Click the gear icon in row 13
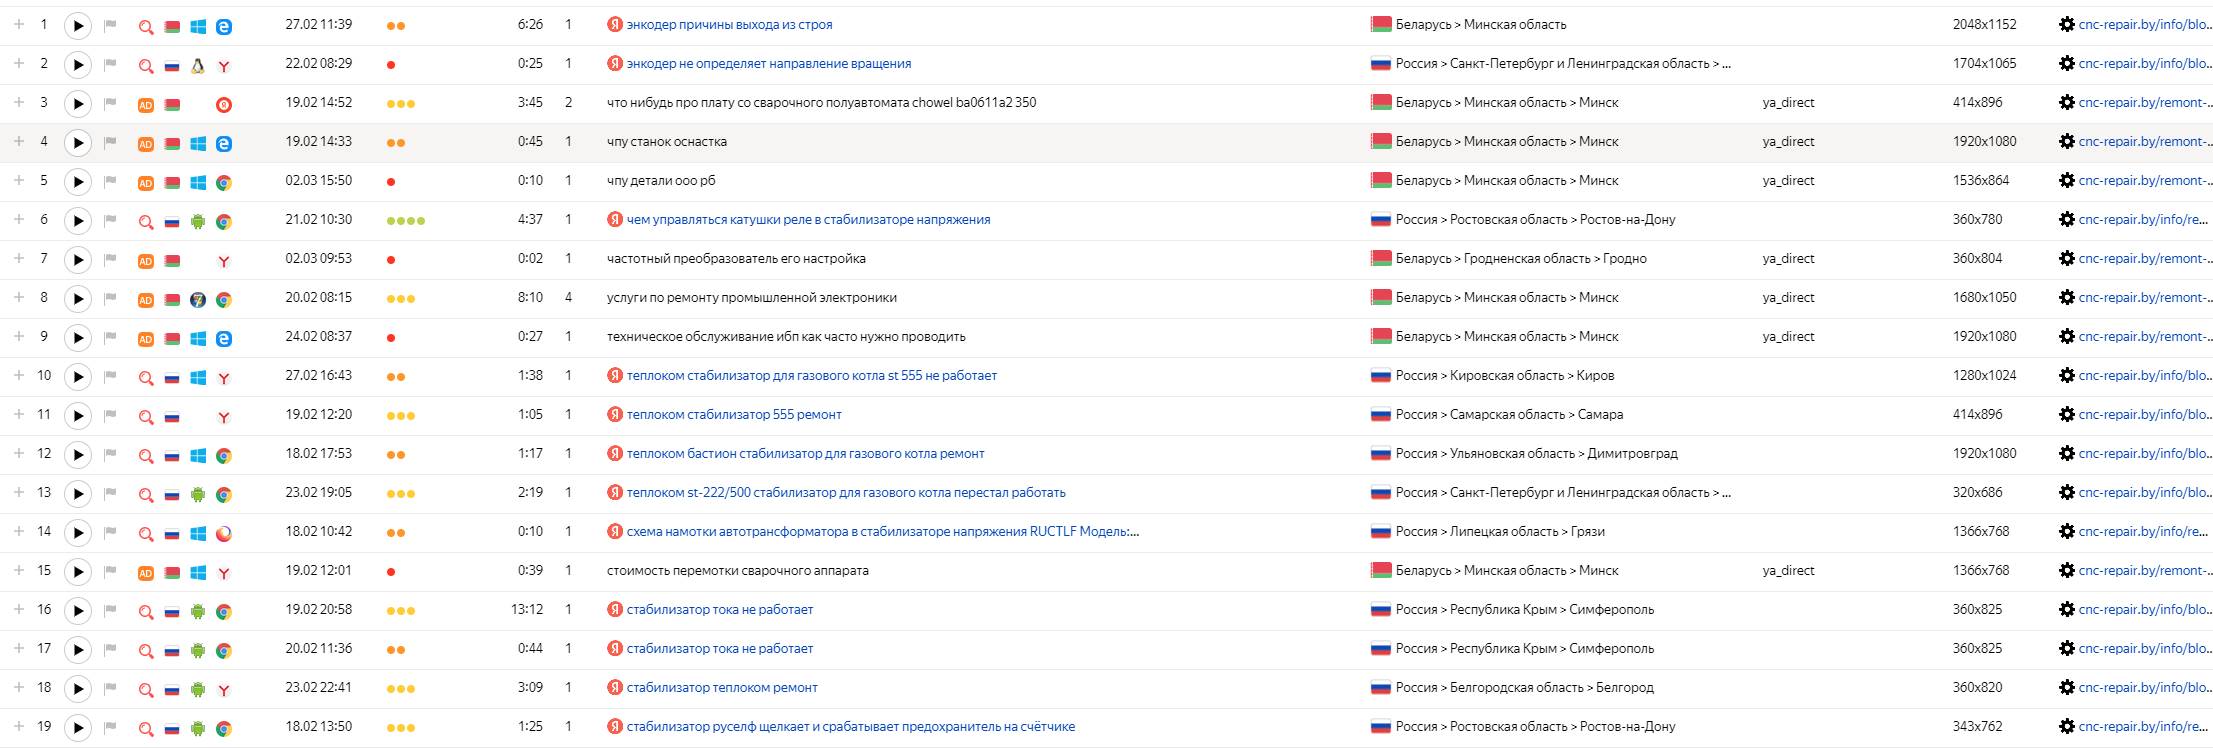The width and height of the screenshot is (2213, 749). click(x=2066, y=493)
